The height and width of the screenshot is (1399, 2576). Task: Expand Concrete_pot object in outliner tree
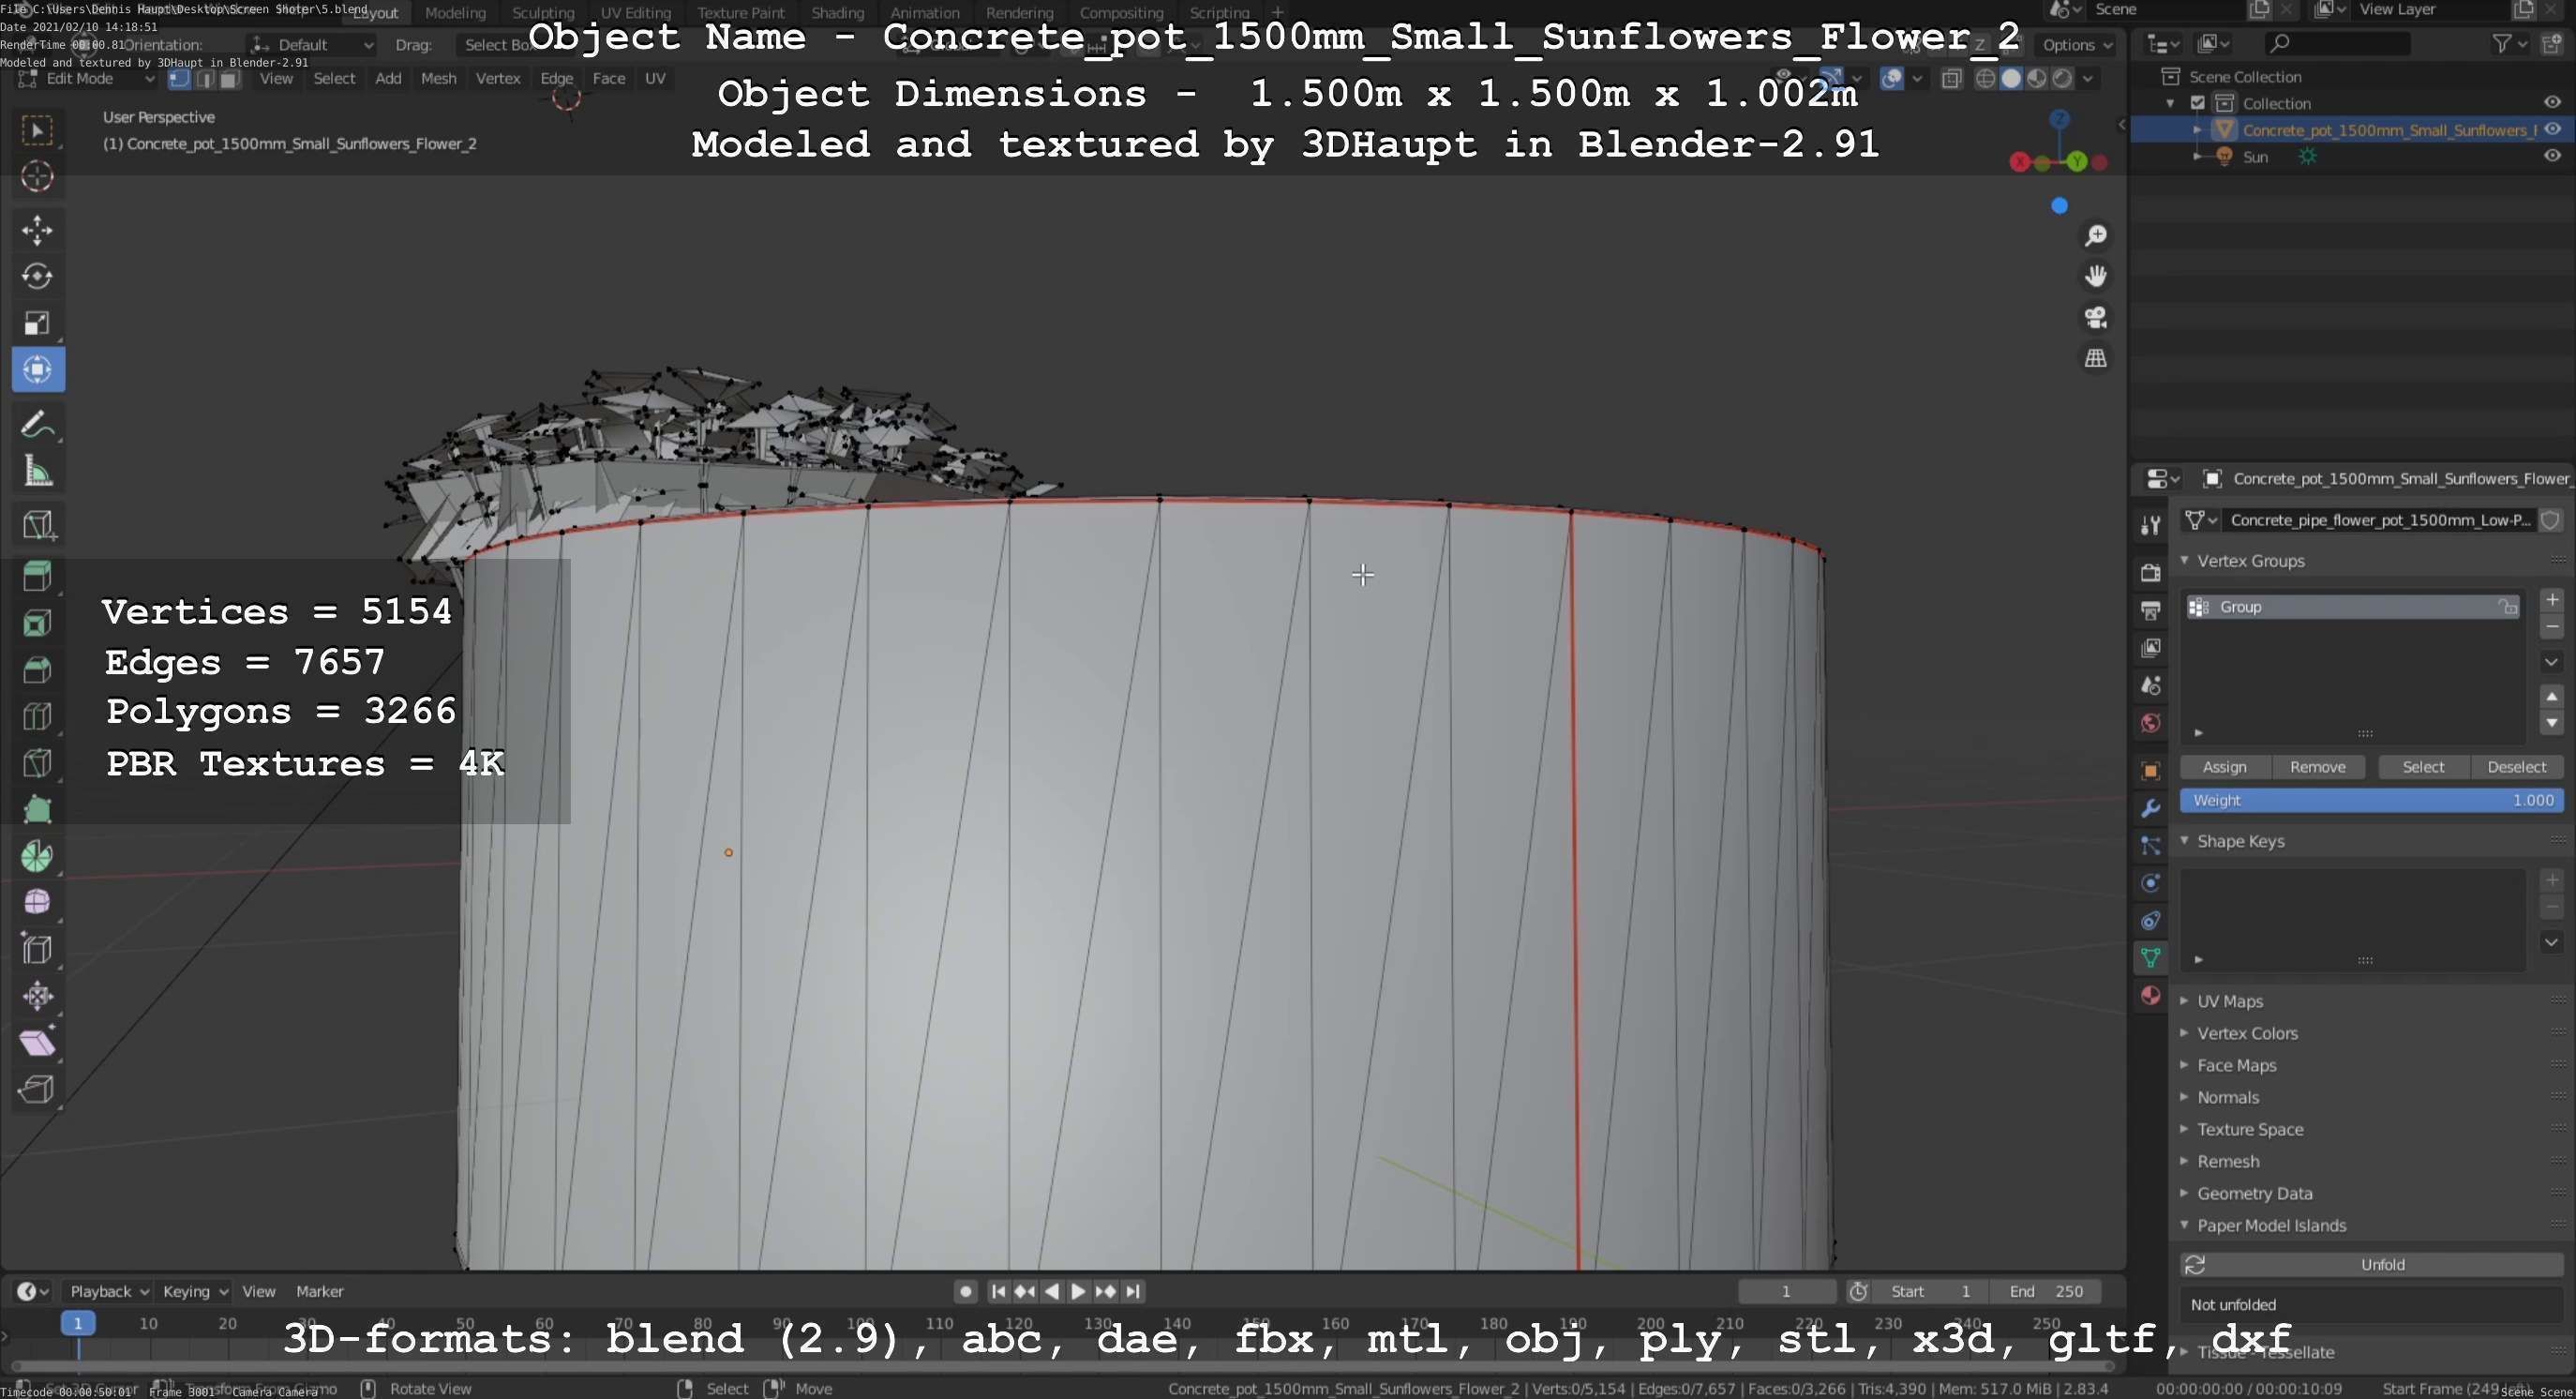[2197, 130]
